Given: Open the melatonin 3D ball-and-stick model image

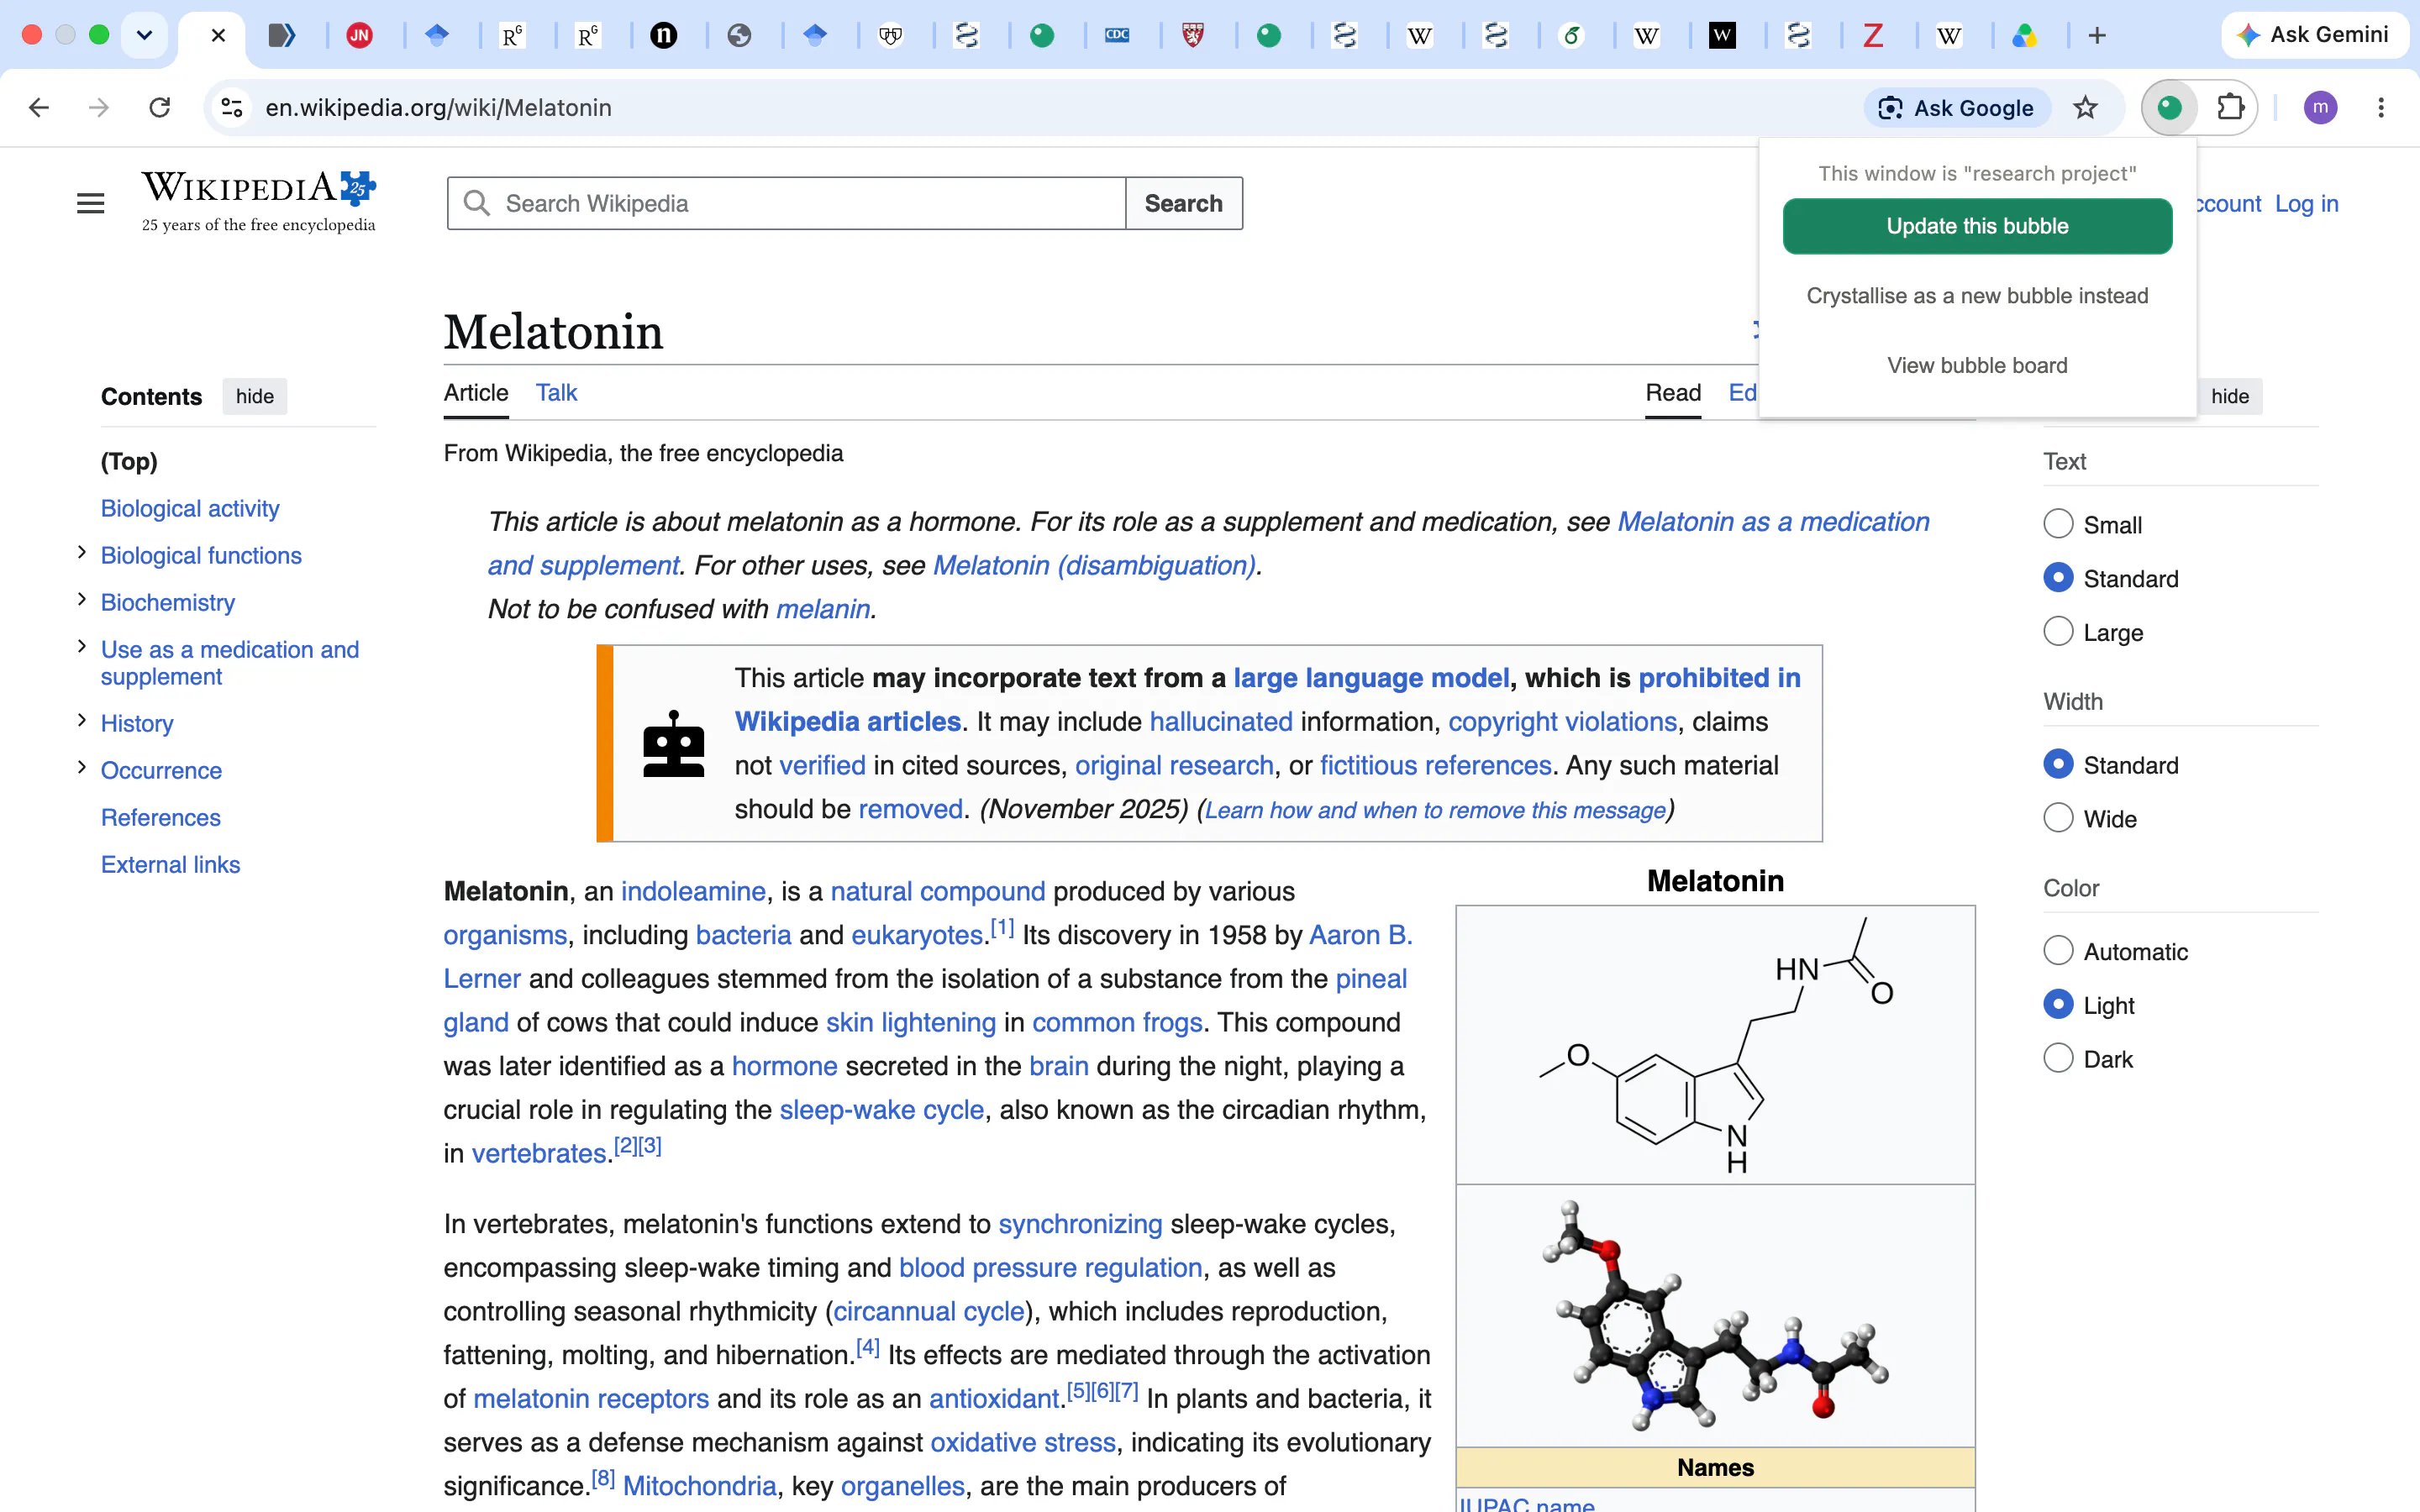Looking at the screenshot, I should click(x=1715, y=1315).
